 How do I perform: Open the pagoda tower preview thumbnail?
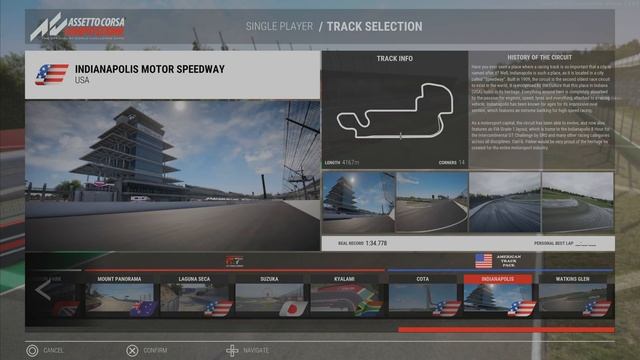[359, 202]
